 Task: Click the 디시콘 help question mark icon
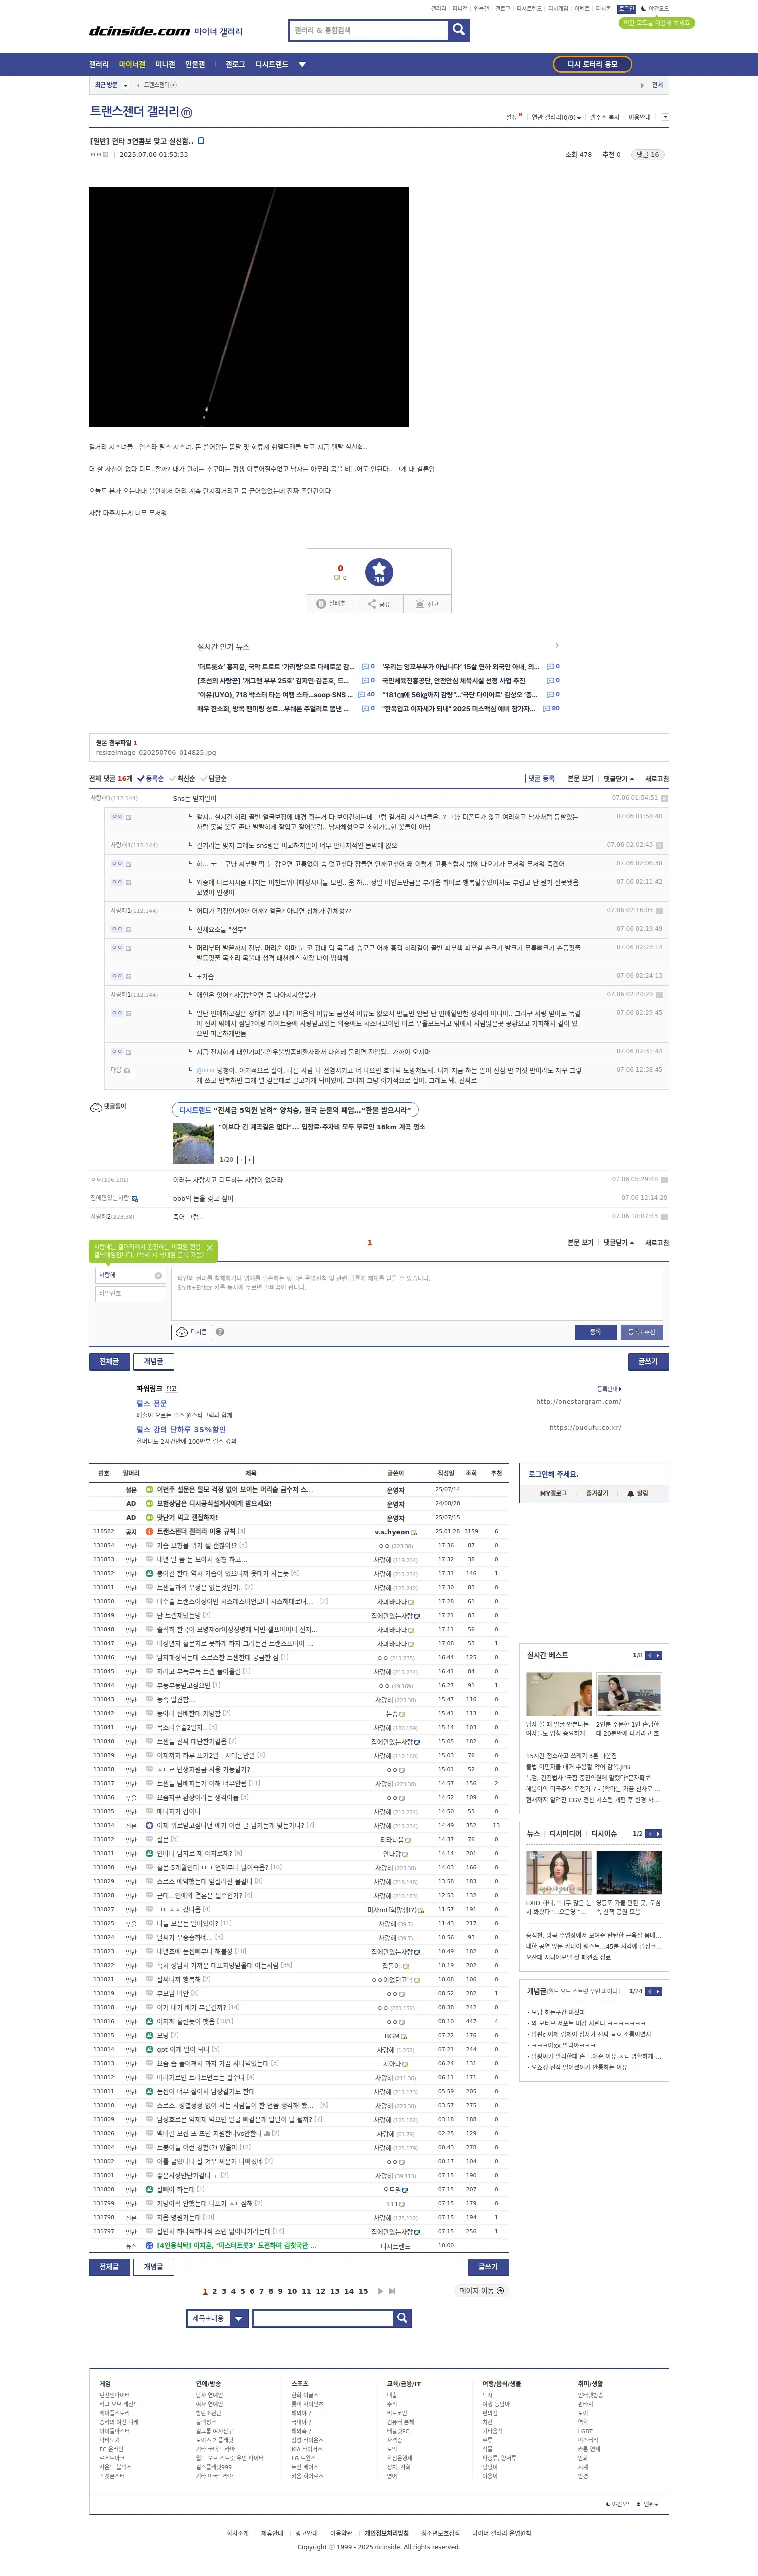pyautogui.click(x=220, y=1332)
